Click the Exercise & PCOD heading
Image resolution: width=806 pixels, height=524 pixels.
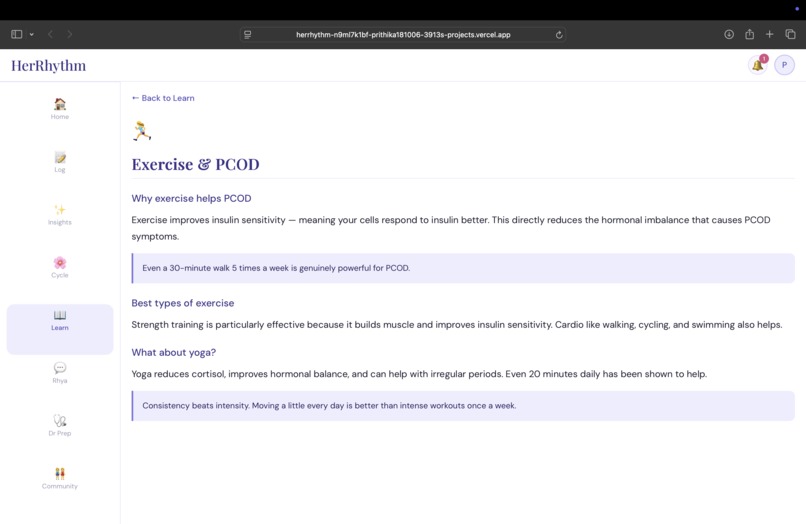(195, 164)
